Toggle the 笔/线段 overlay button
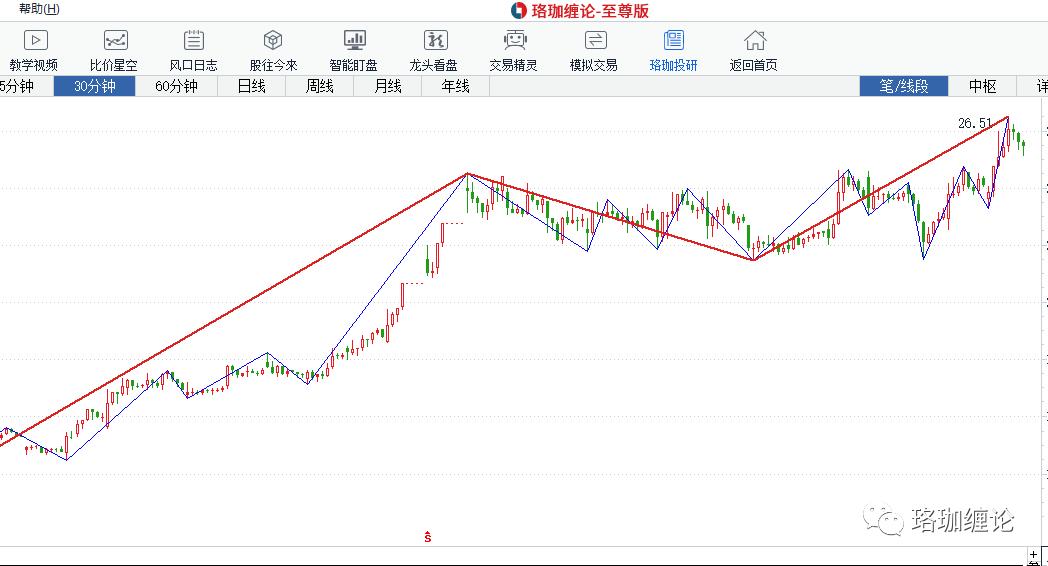Viewport: 1048px width, 566px height. pyautogui.click(x=904, y=86)
